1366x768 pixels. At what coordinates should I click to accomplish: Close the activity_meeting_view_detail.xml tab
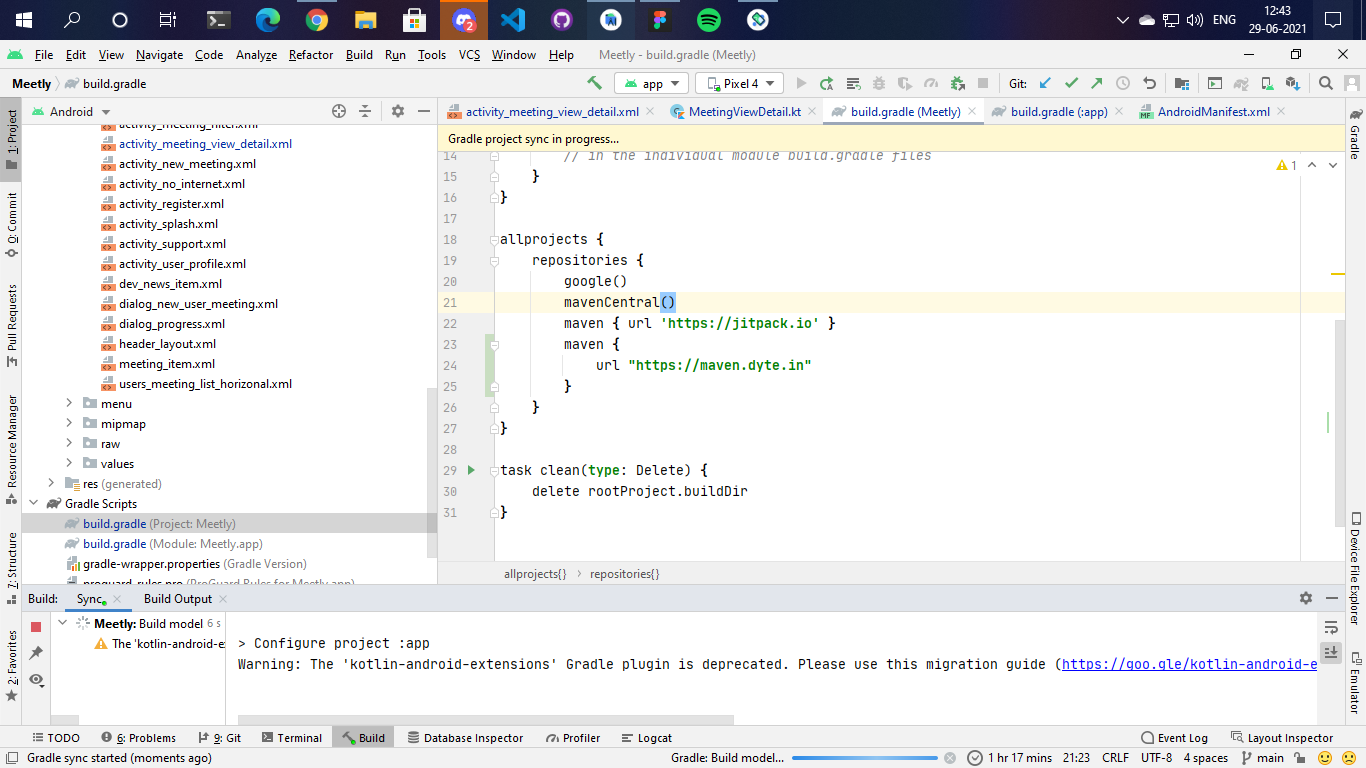[x=649, y=112]
